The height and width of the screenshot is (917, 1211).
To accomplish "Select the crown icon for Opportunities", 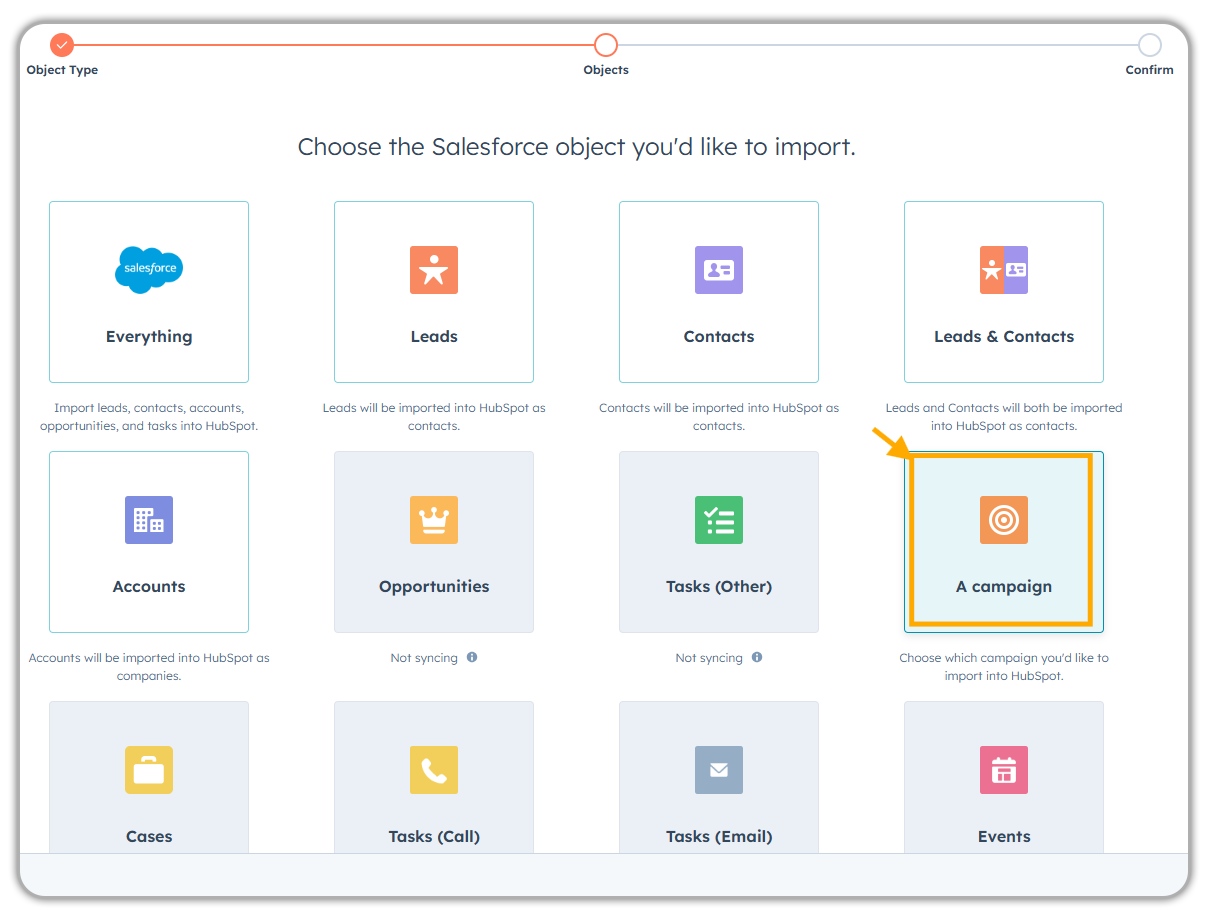I will coord(433,519).
